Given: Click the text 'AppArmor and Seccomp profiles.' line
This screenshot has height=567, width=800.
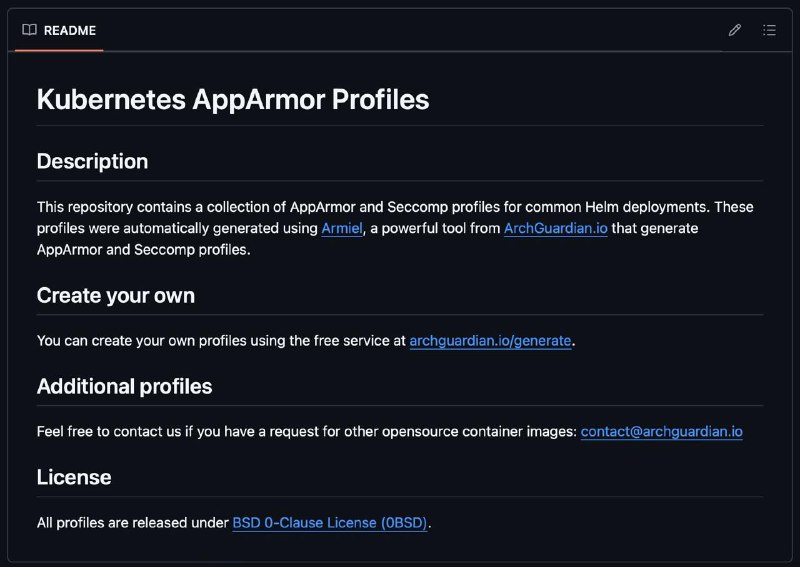Looking at the screenshot, I should tap(143, 250).
